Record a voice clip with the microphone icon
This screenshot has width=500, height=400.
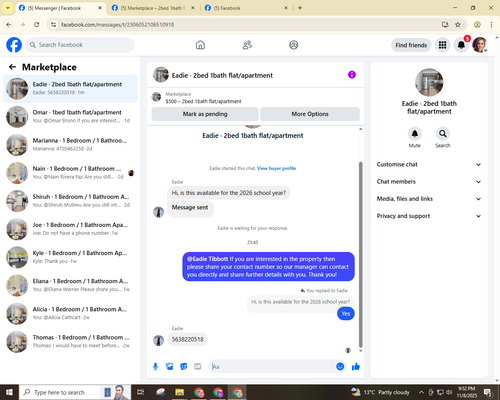click(x=155, y=367)
